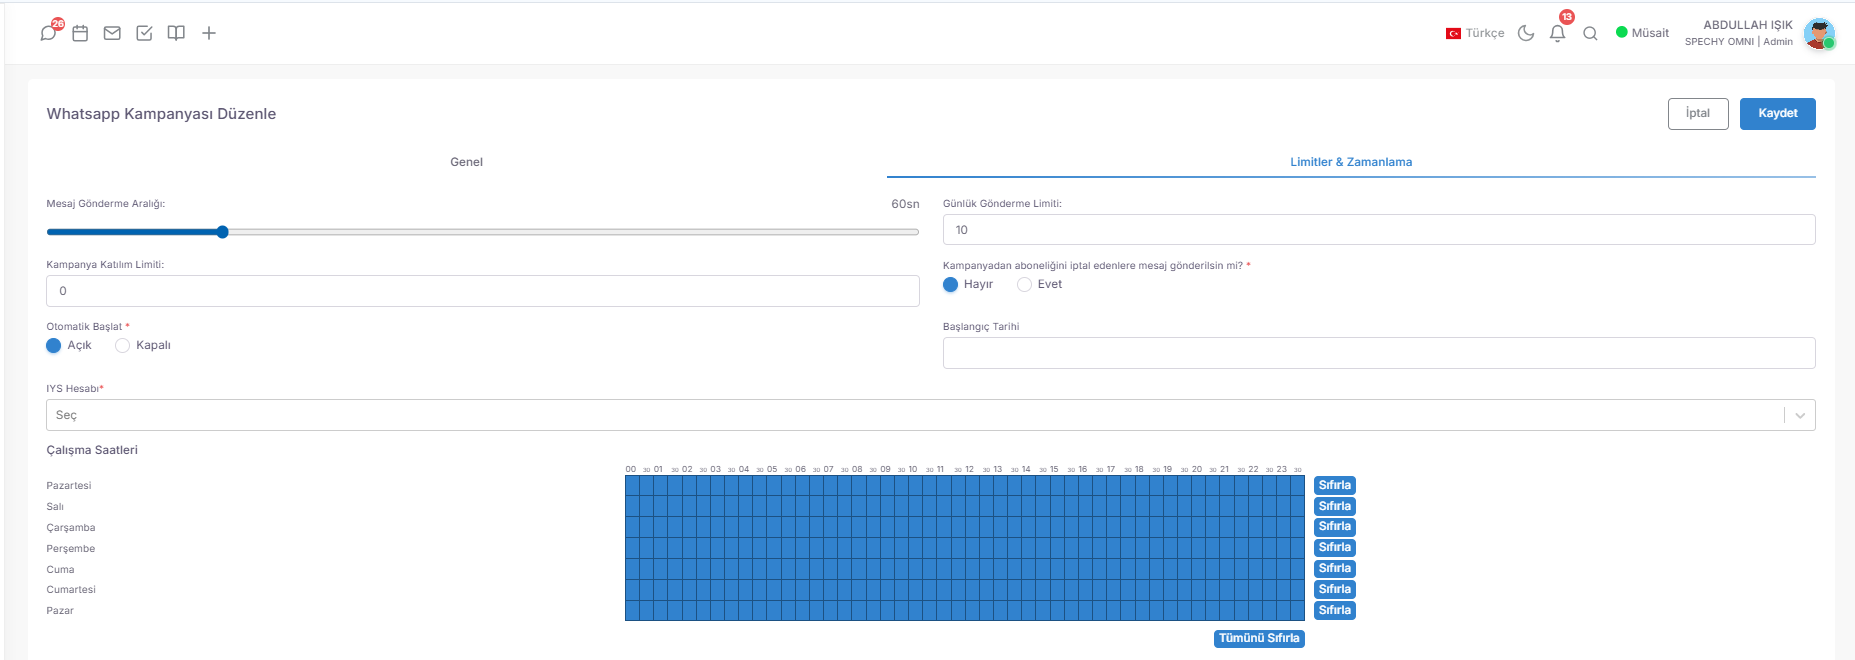Image resolution: width=1855 pixels, height=660 pixels.
Task: Click the Tümünü Sıfırla button
Action: click(x=1259, y=638)
